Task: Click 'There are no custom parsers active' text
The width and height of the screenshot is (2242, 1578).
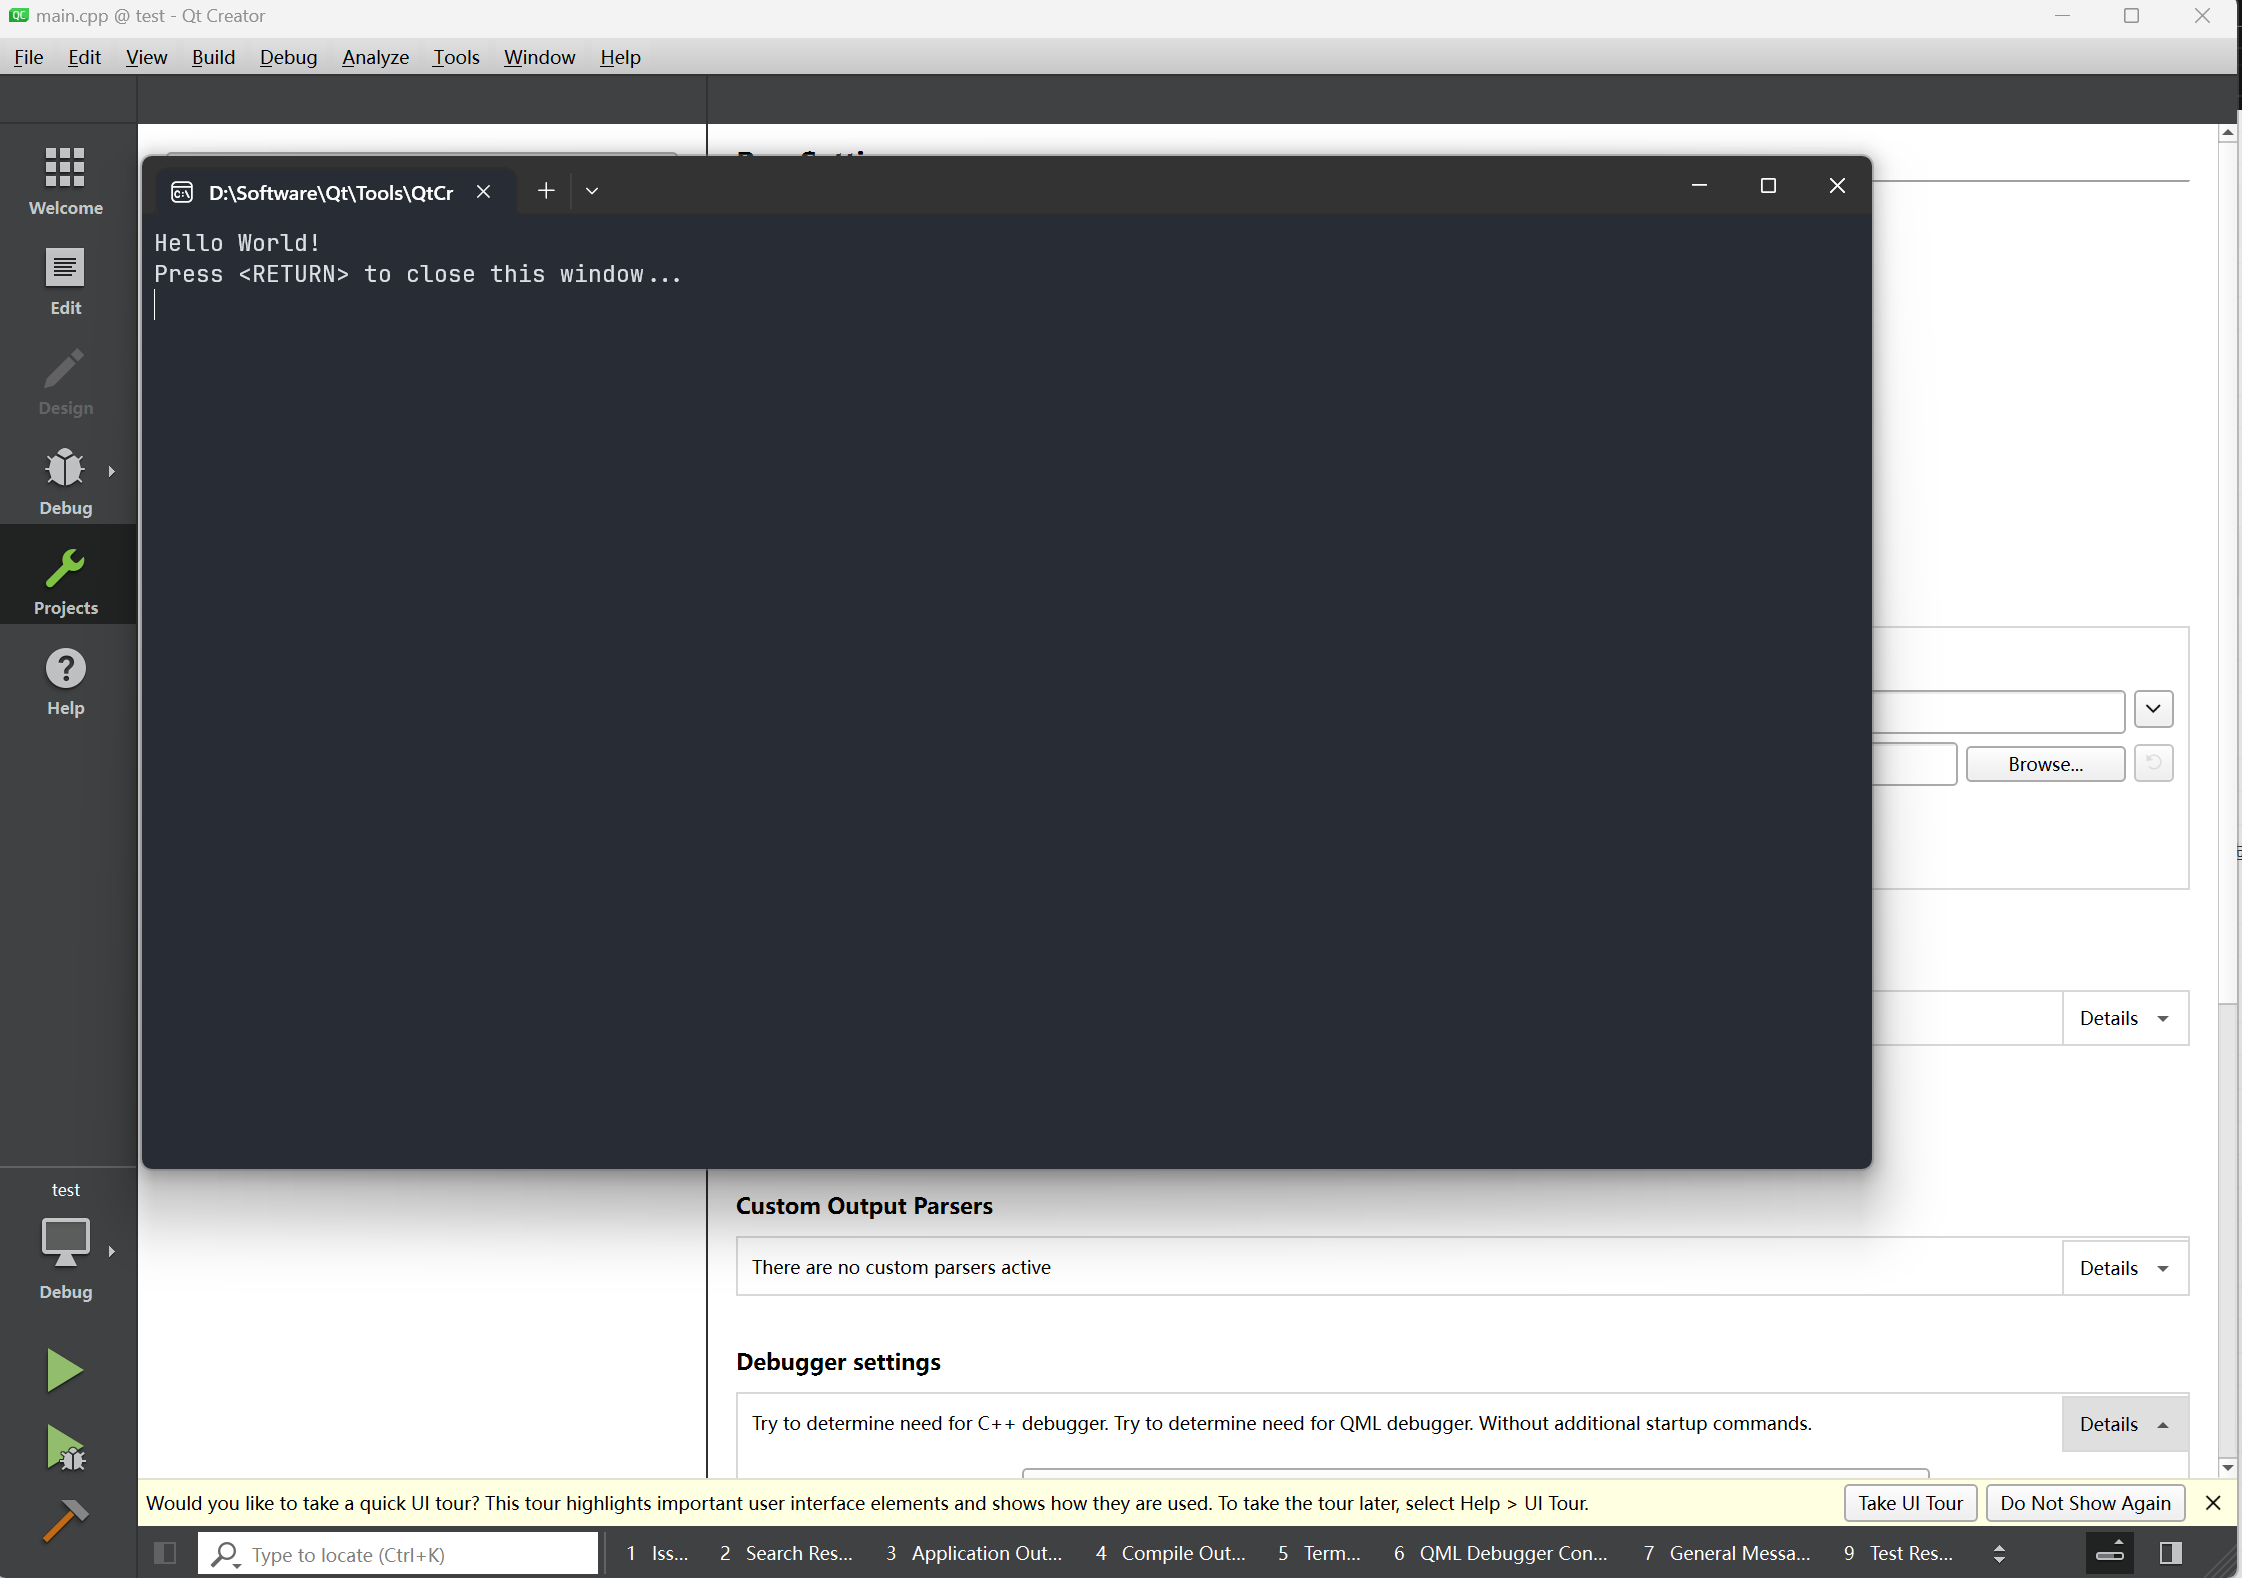Action: pos(901,1267)
